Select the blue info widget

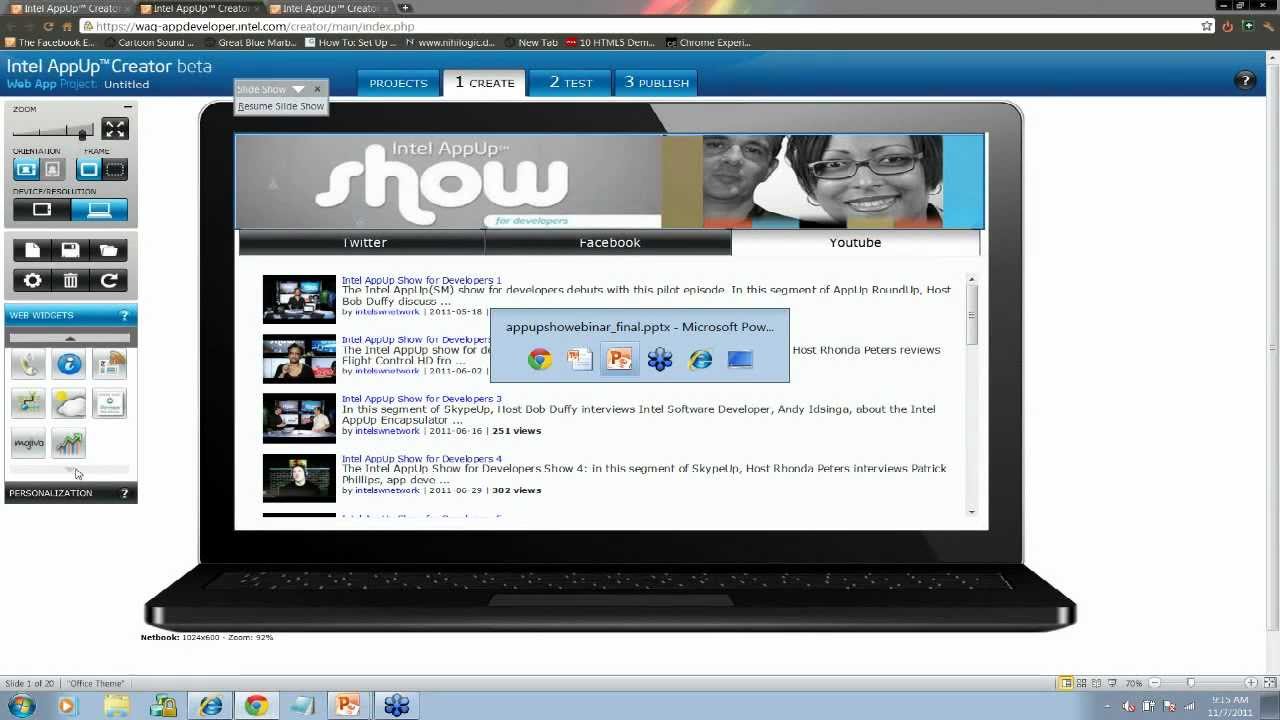tap(69, 364)
